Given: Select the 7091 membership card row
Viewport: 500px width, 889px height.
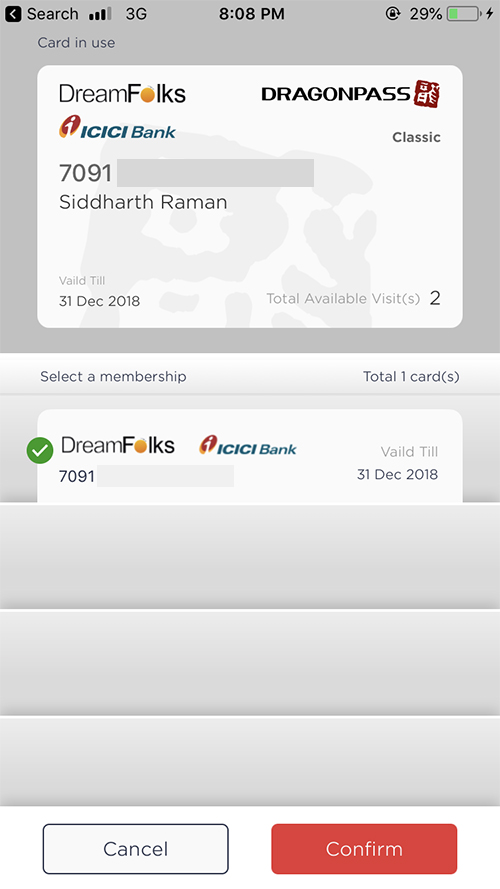Looking at the screenshot, I should [250, 456].
